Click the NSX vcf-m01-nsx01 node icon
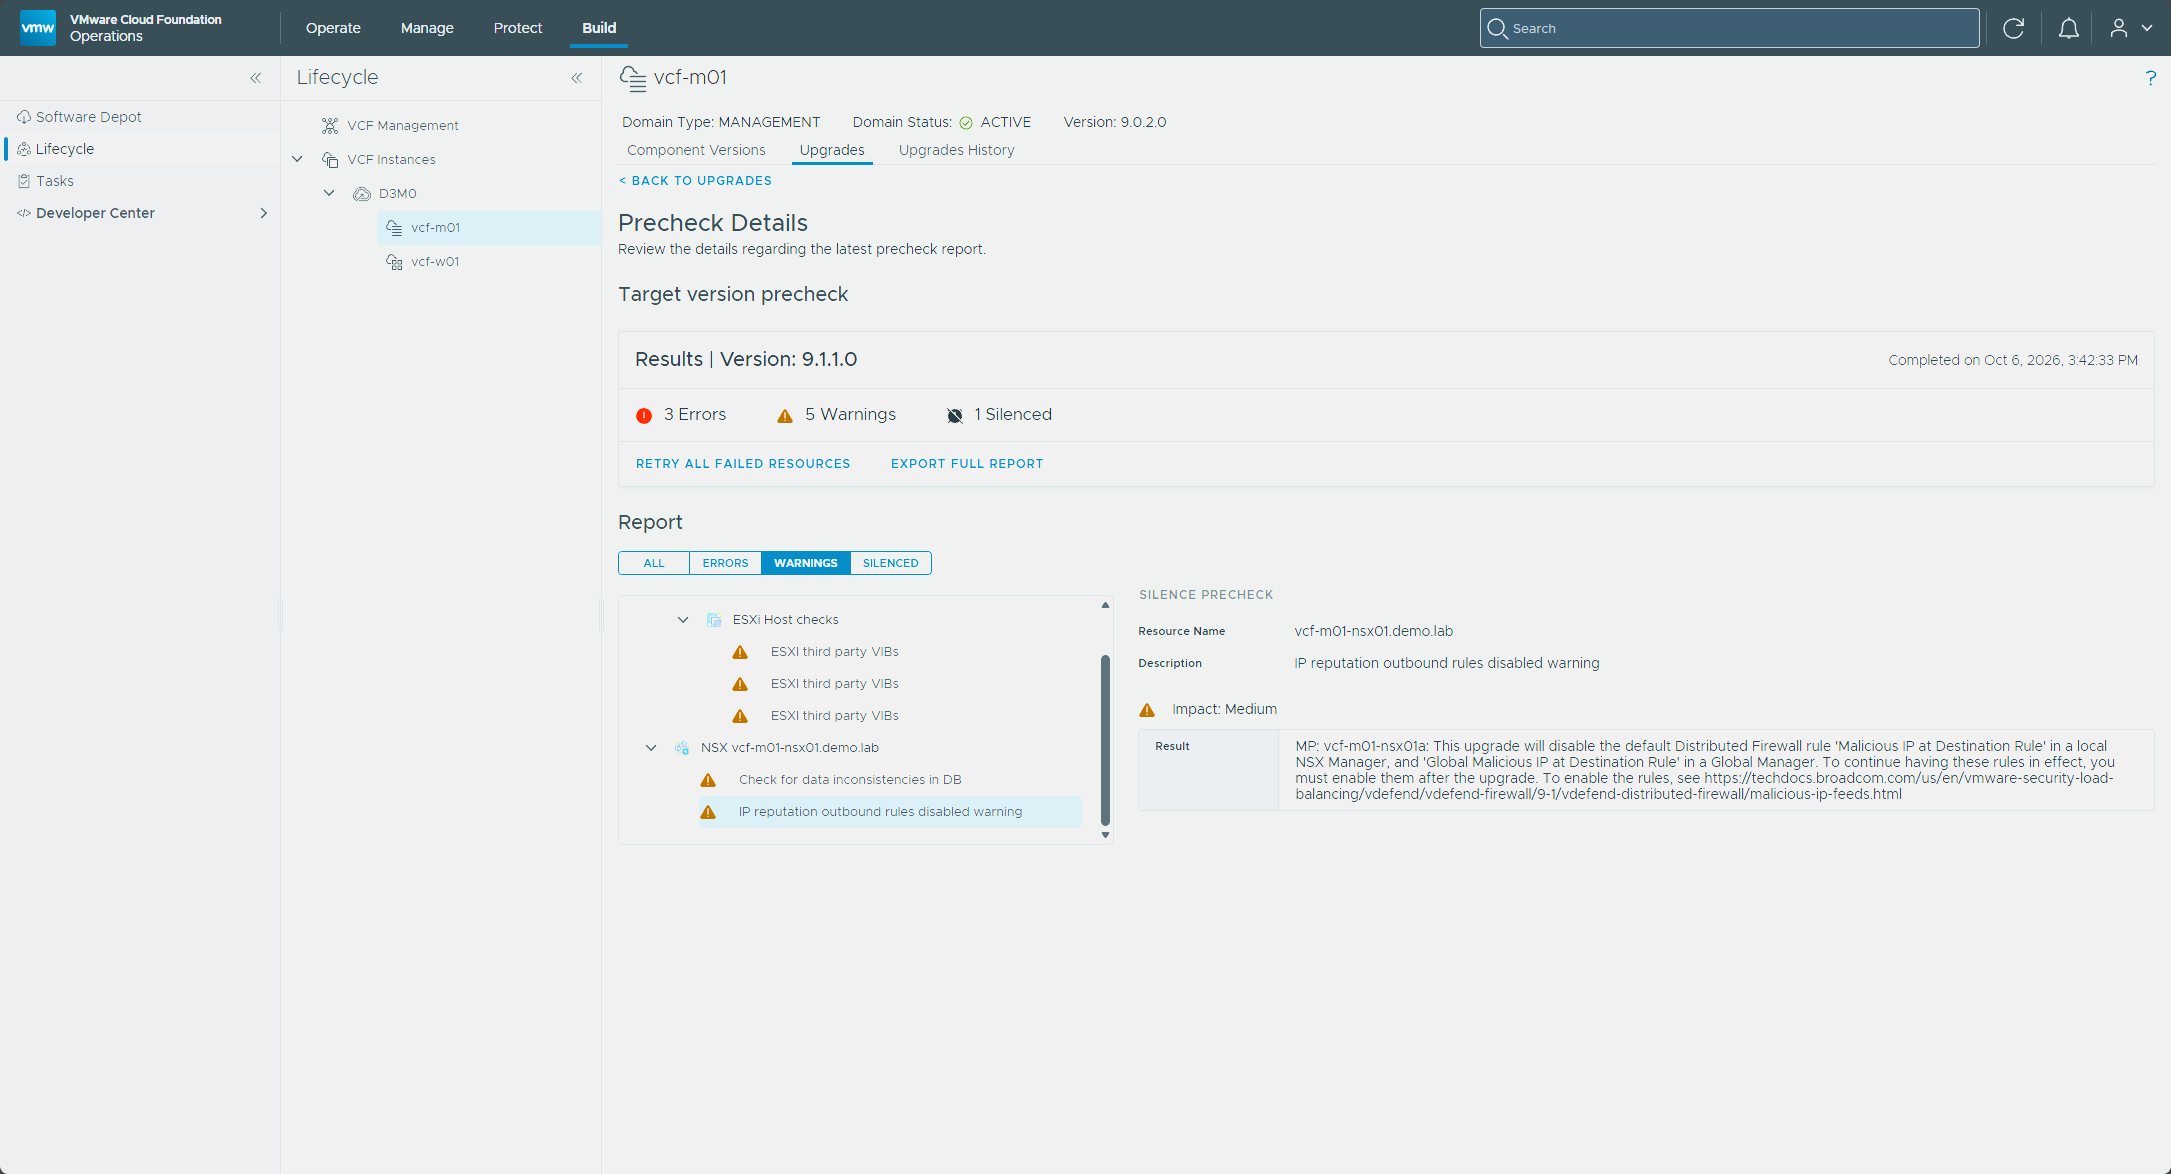The width and height of the screenshot is (2171, 1174). coord(682,748)
